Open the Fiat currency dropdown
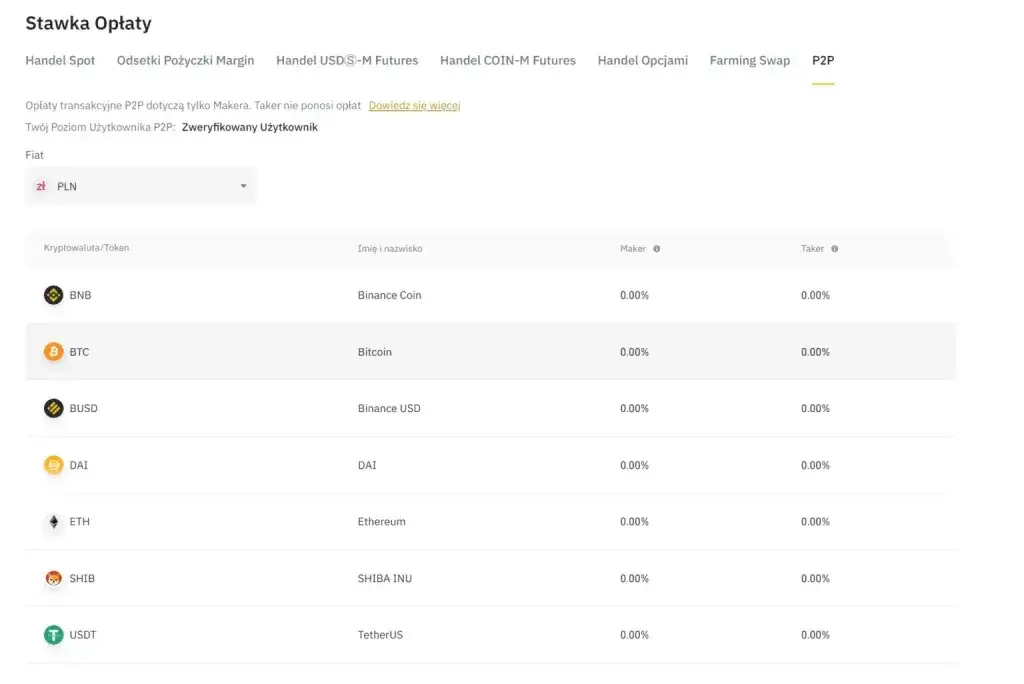 coord(140,186)
